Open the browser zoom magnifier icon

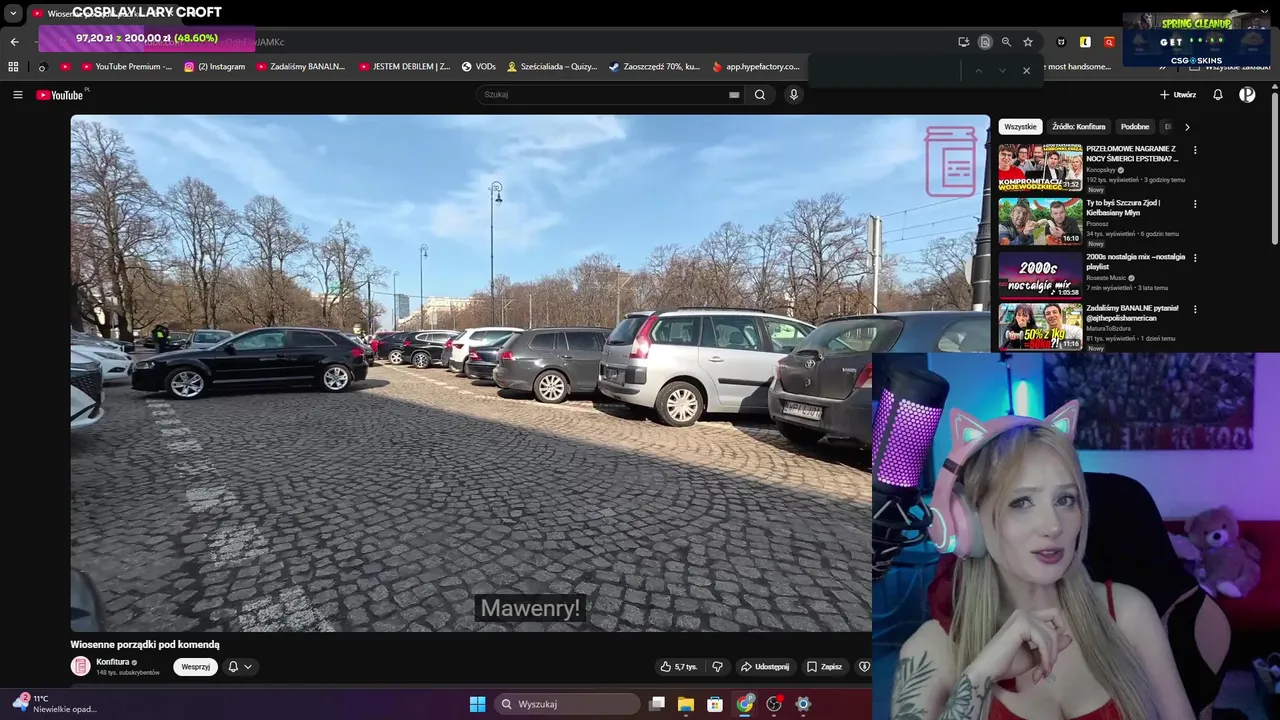pyautogui.click(x=1006, y=42)
